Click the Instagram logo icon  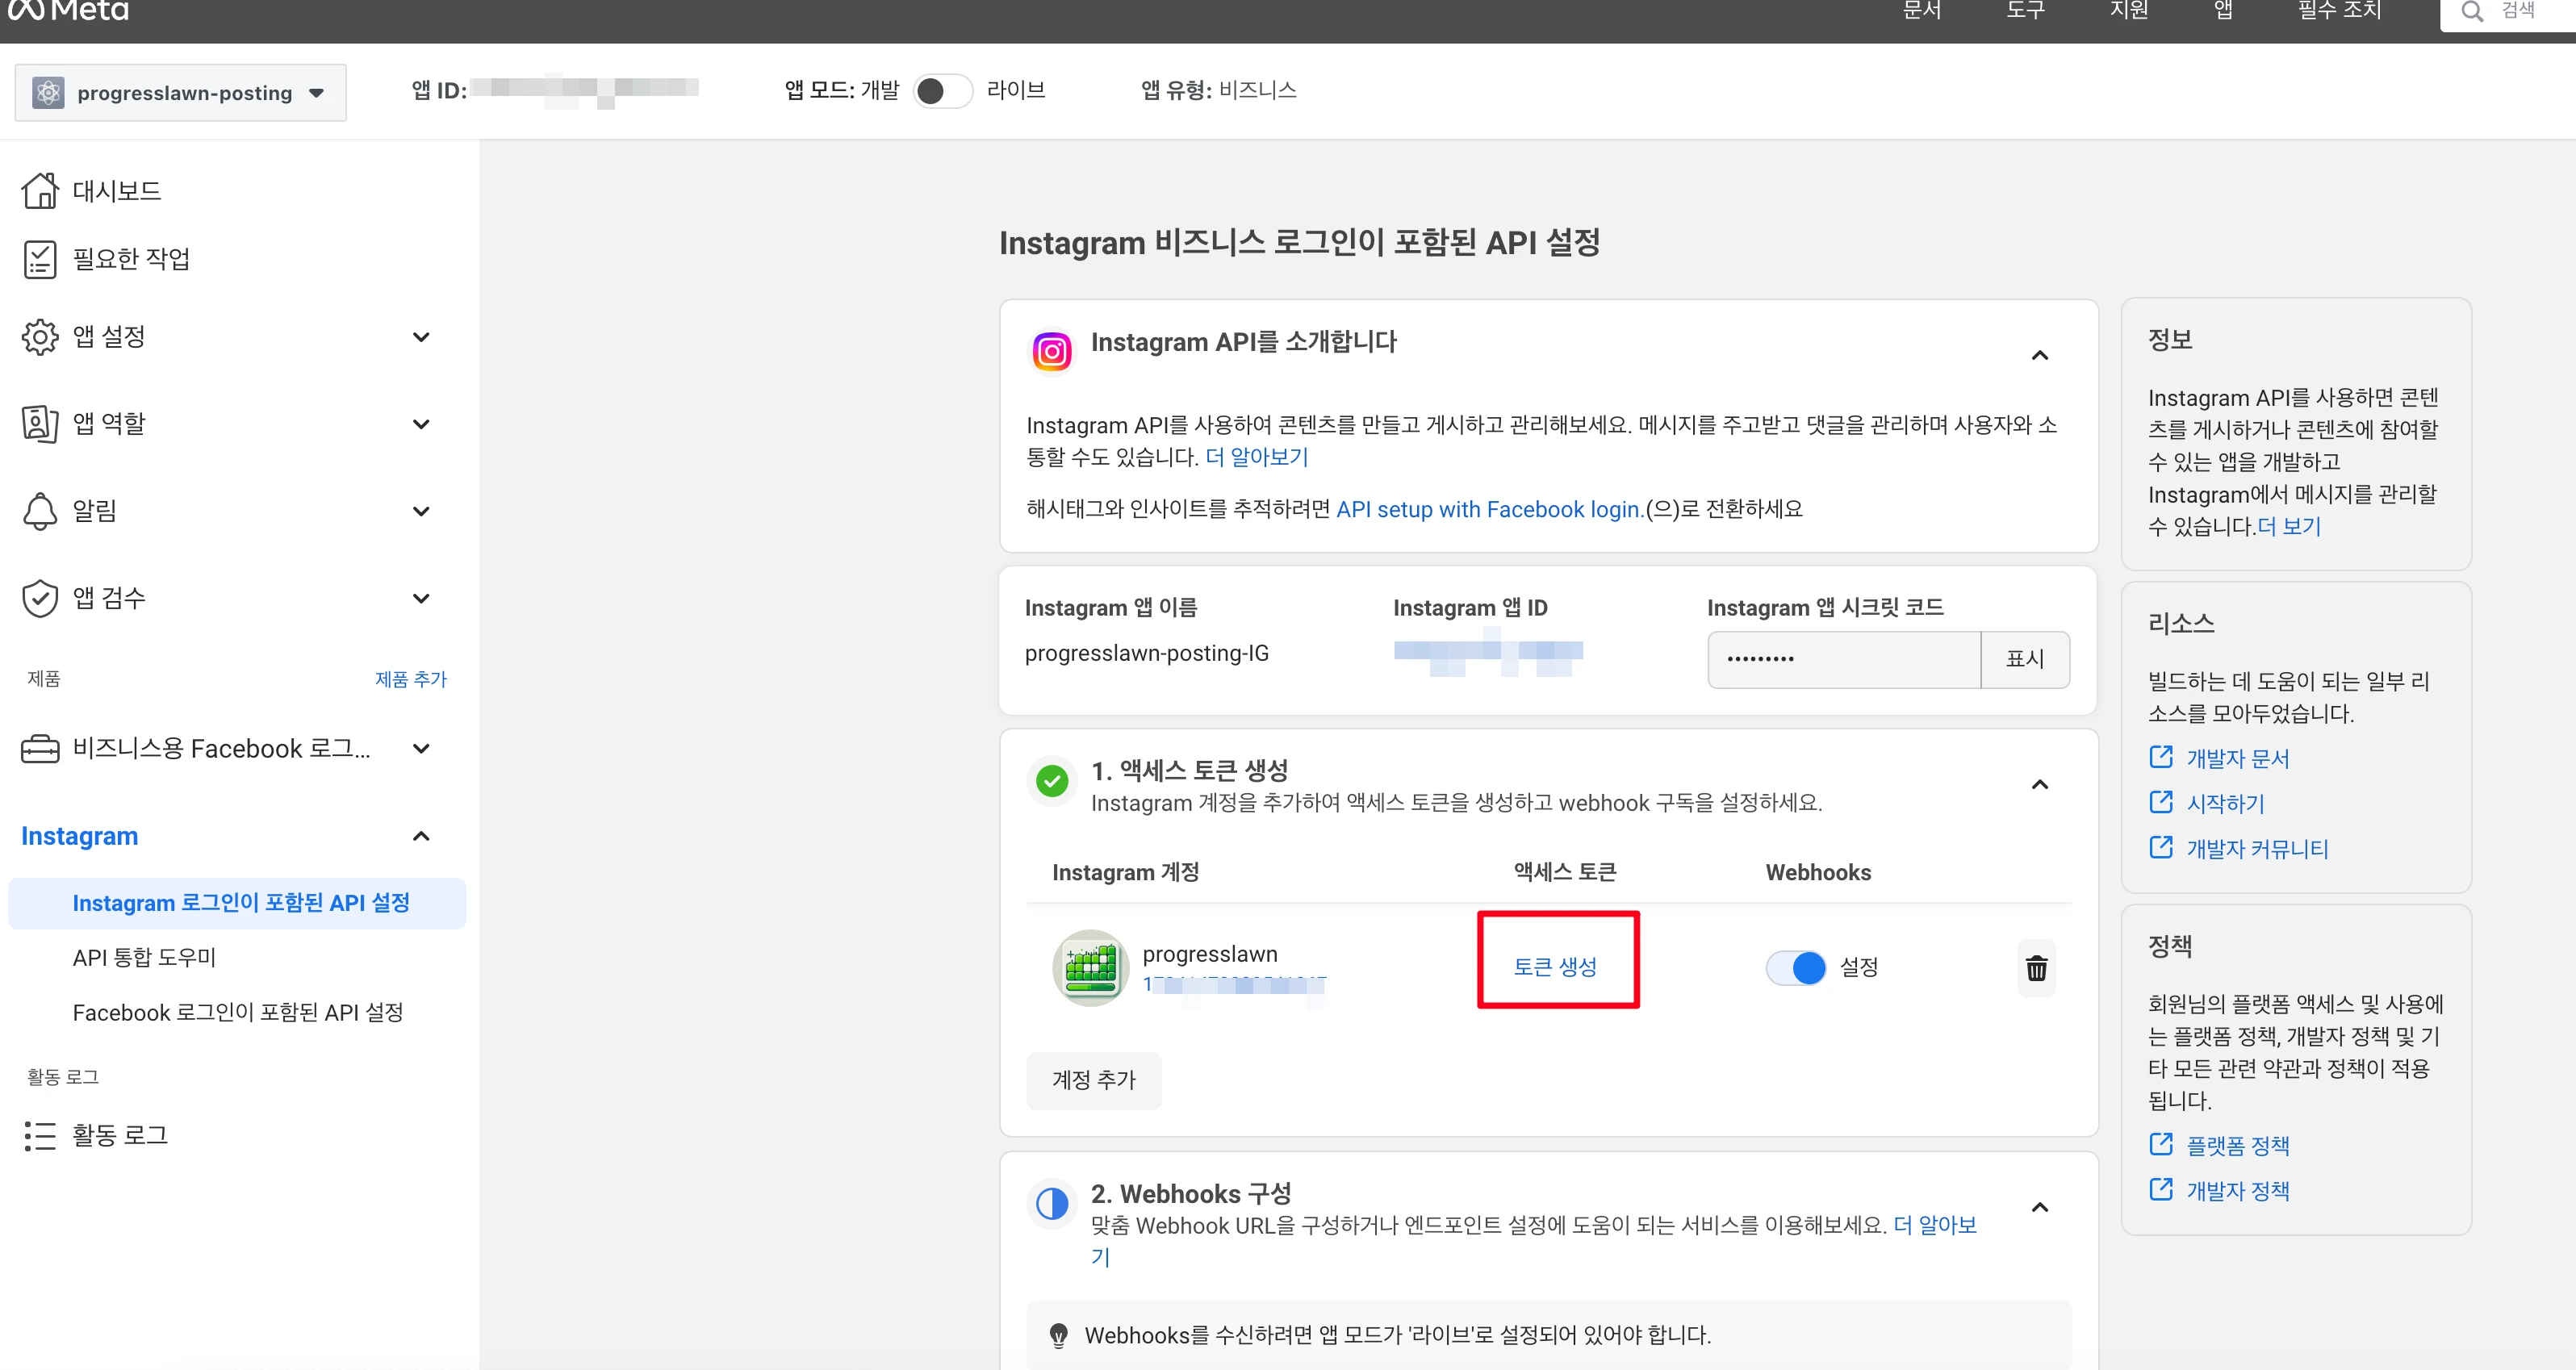(x=1051, y=351)
